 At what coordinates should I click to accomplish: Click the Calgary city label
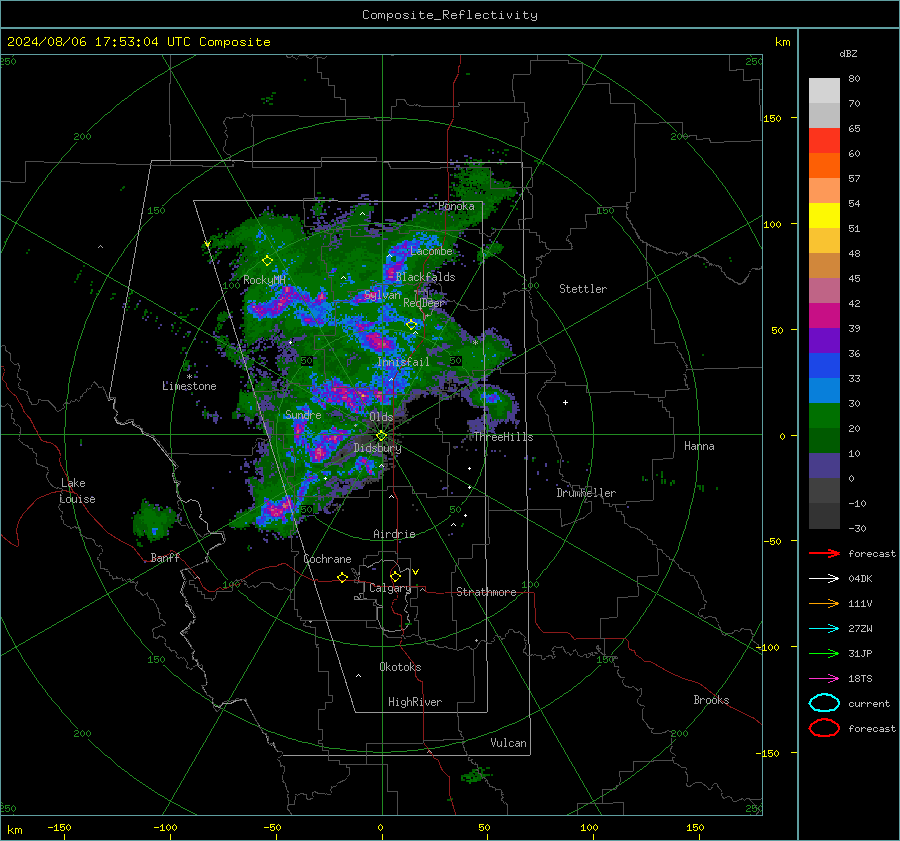(x=390, y=588)
